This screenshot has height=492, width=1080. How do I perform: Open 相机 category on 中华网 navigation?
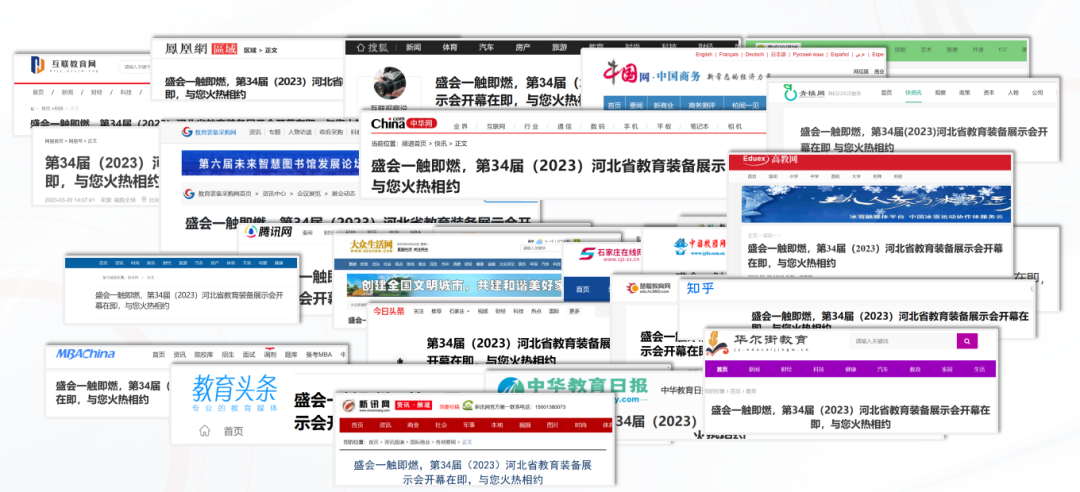pos(735,127)
